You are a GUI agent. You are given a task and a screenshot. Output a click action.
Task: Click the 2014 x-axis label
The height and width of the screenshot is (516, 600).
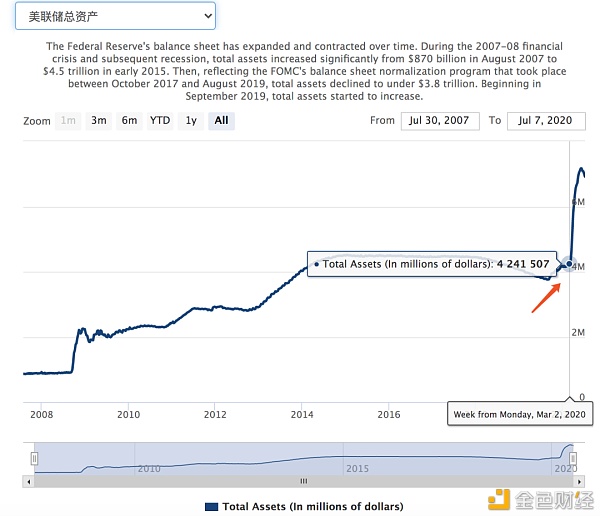point(302,415)
